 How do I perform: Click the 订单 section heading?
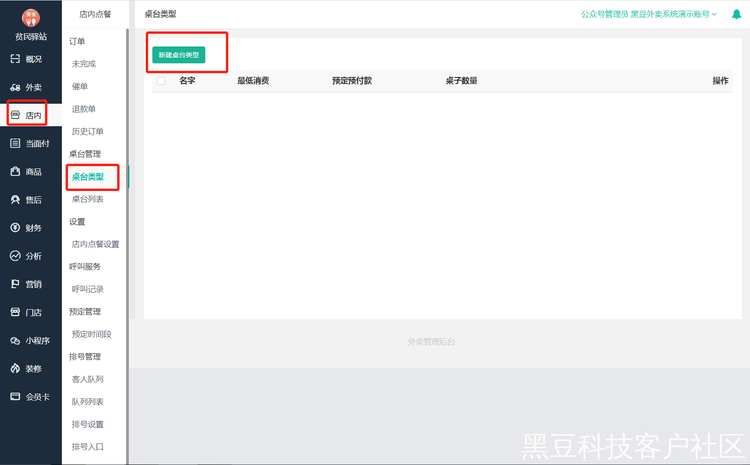point(77,41)
